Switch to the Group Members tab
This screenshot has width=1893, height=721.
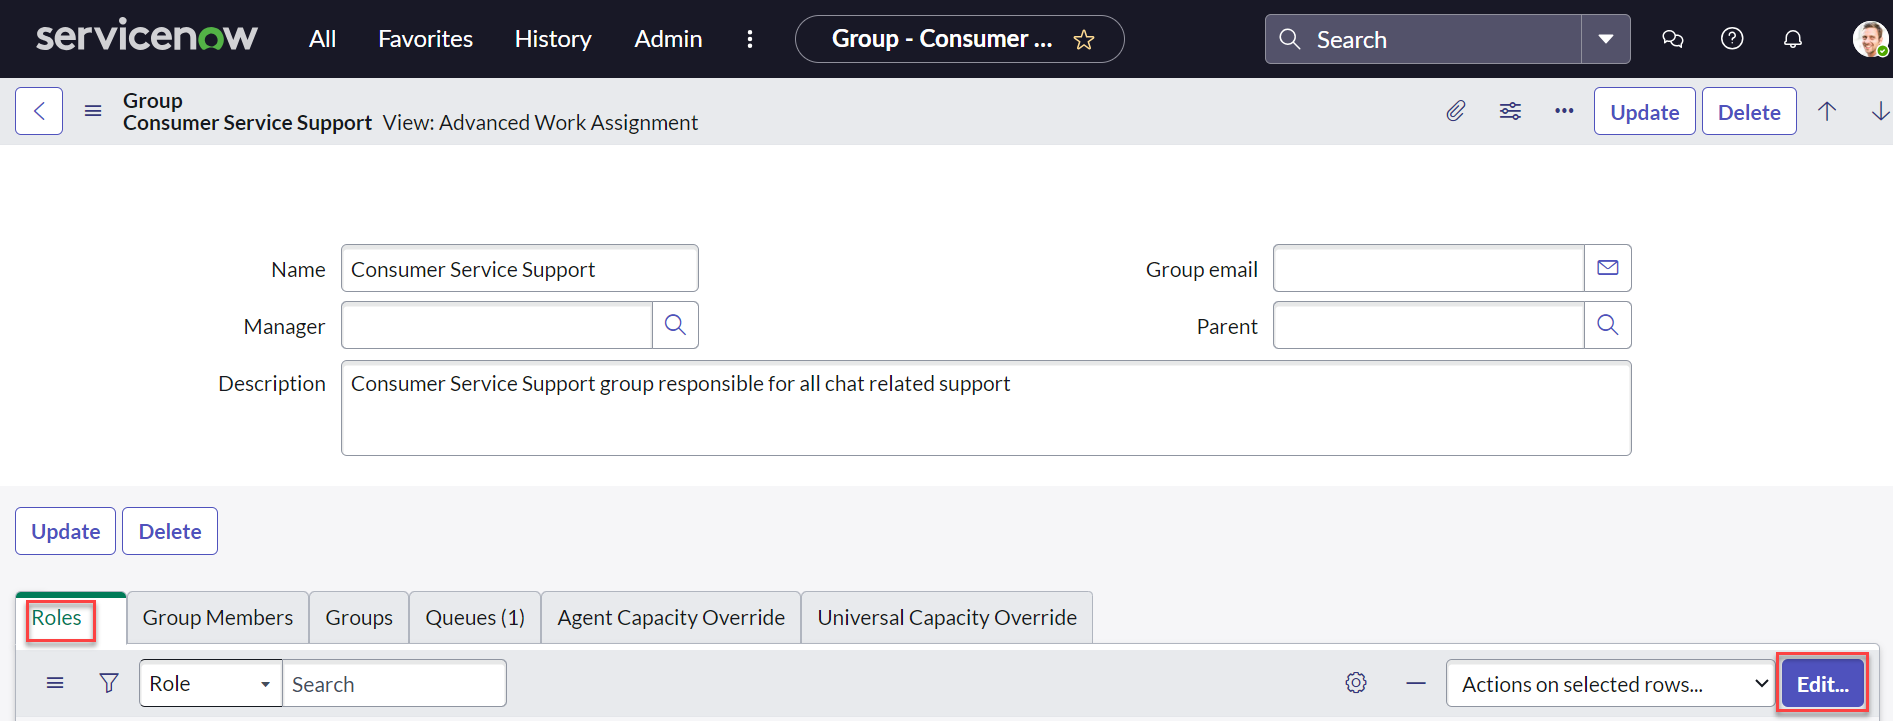coord(218,618)
